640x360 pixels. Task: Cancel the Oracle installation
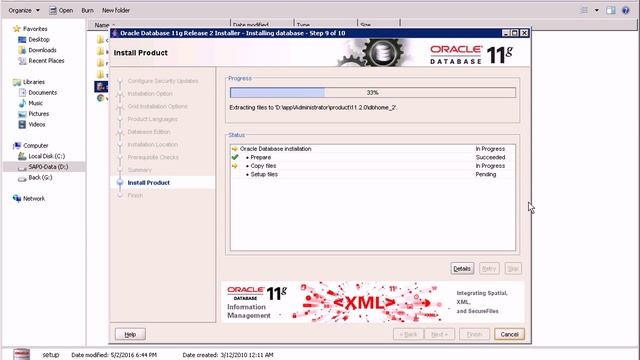click(x=509, y=334)
